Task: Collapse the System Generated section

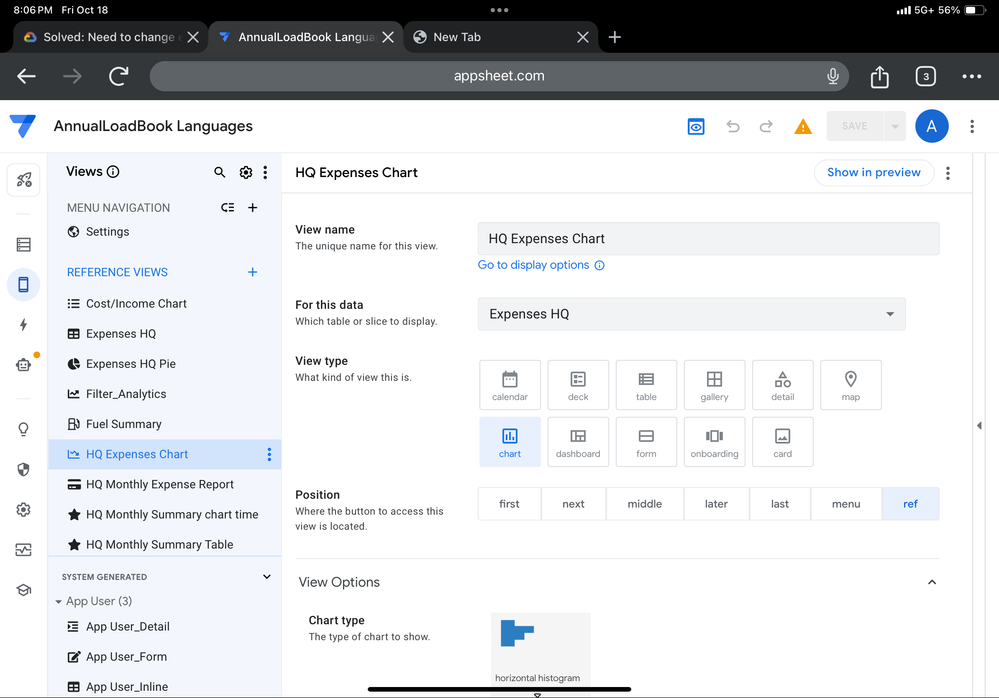Action: [267, 576]
